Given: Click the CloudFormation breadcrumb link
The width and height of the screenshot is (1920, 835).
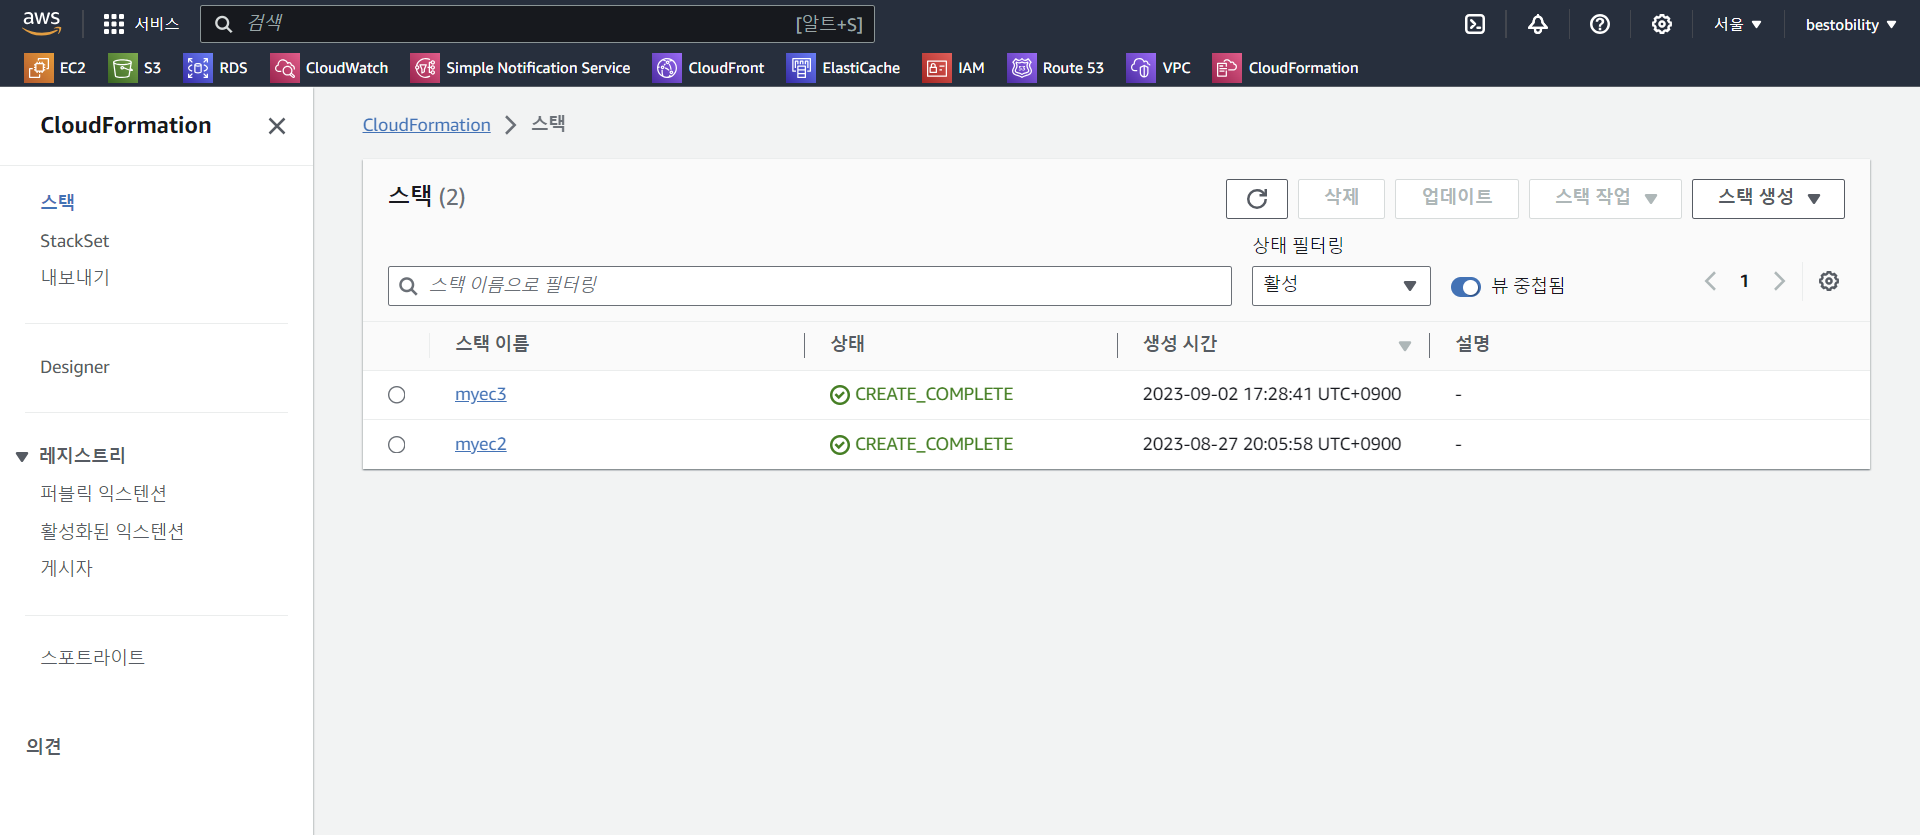Looking at the screenshot, I should (x=427, y=125).
